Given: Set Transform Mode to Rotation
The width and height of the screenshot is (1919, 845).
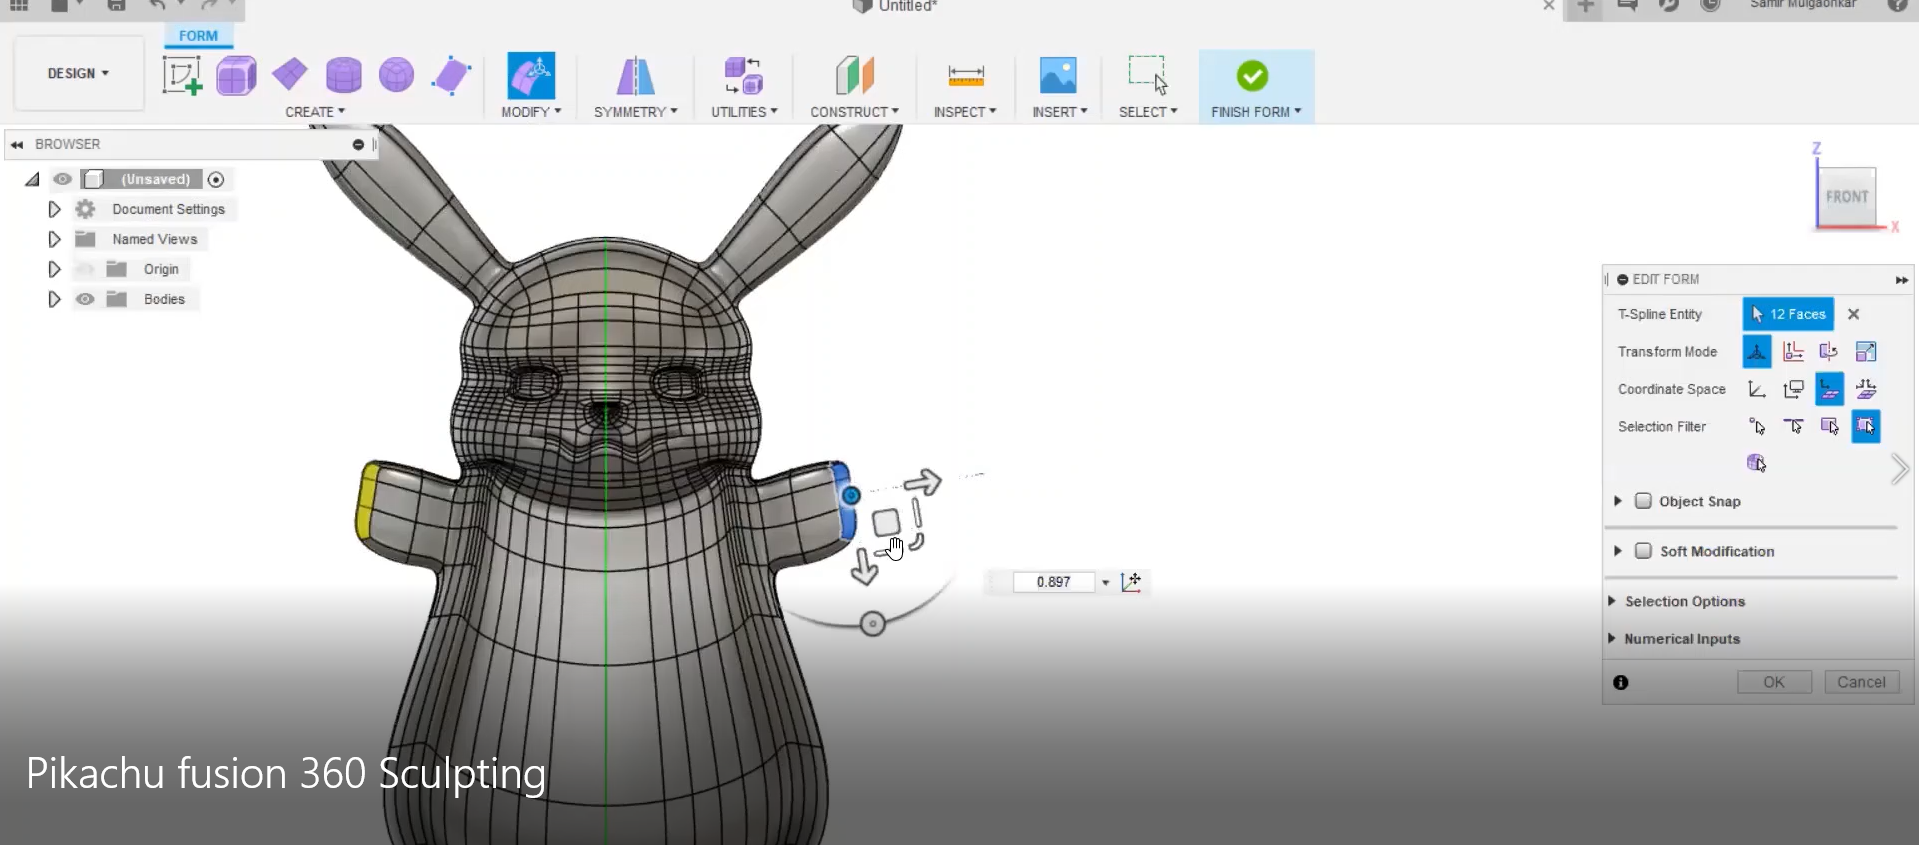Looking at the screenshot, I should (x=1829, y=352).
